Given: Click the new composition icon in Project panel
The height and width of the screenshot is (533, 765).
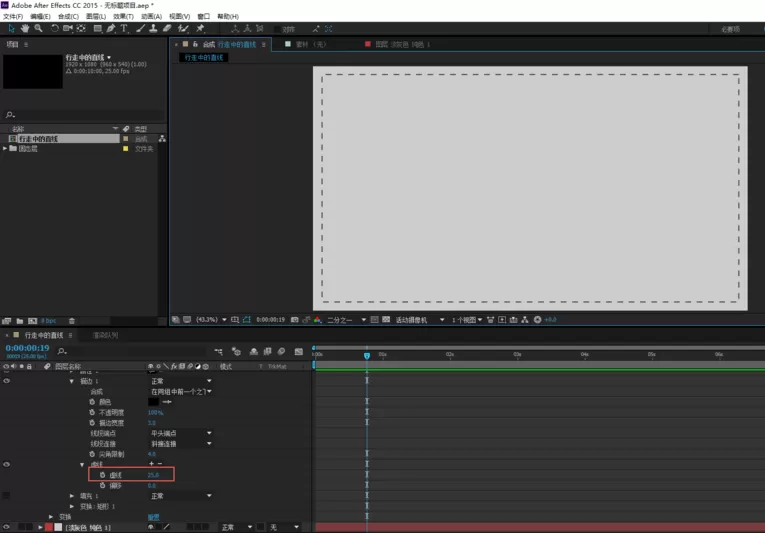Looking at the screenshot, I should click(33, 321).
